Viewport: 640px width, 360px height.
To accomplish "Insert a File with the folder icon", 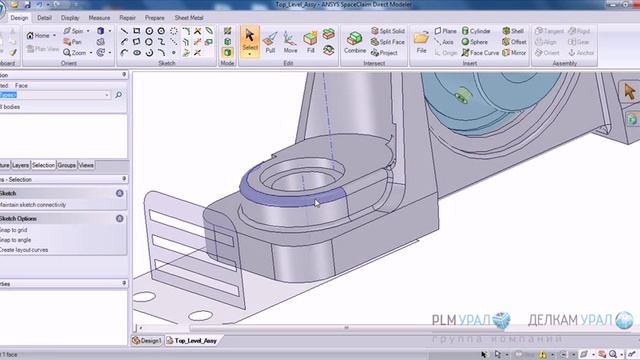I will 421,42.
